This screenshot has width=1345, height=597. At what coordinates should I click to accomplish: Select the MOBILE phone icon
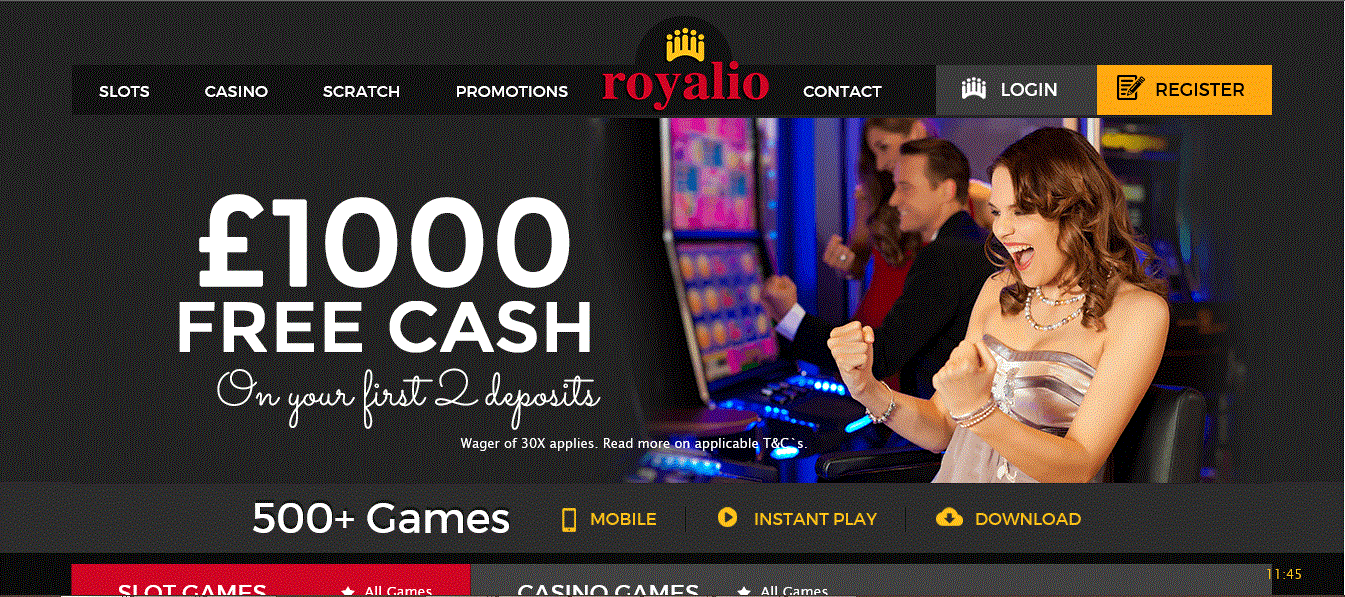point(569,519)
